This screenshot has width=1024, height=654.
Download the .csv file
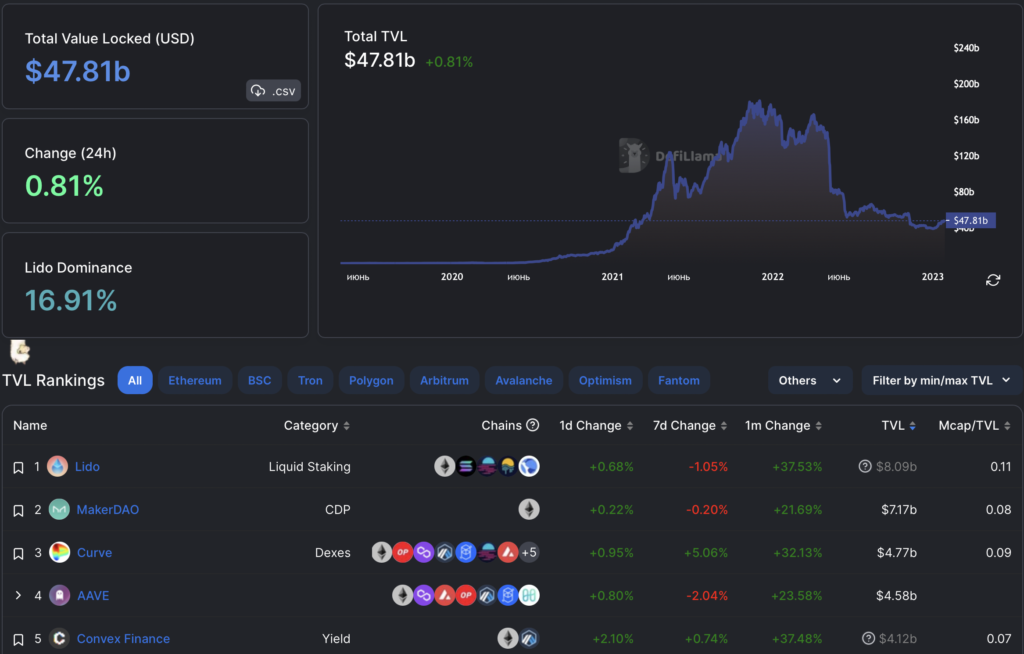coord(273,91)
